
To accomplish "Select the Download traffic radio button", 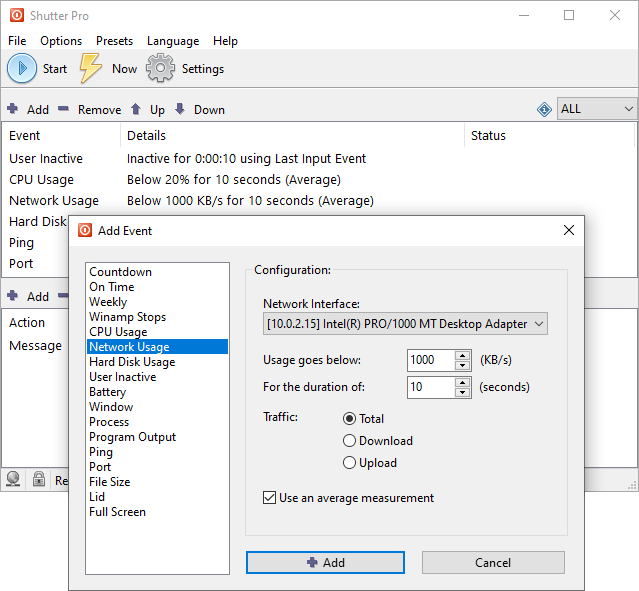I will tap(349, 441).
